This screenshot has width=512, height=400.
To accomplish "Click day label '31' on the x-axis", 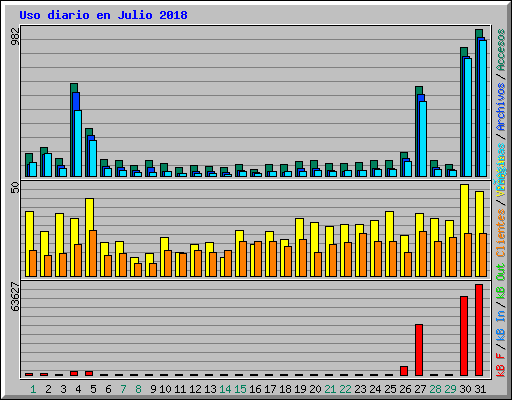I will coord(480,389).
